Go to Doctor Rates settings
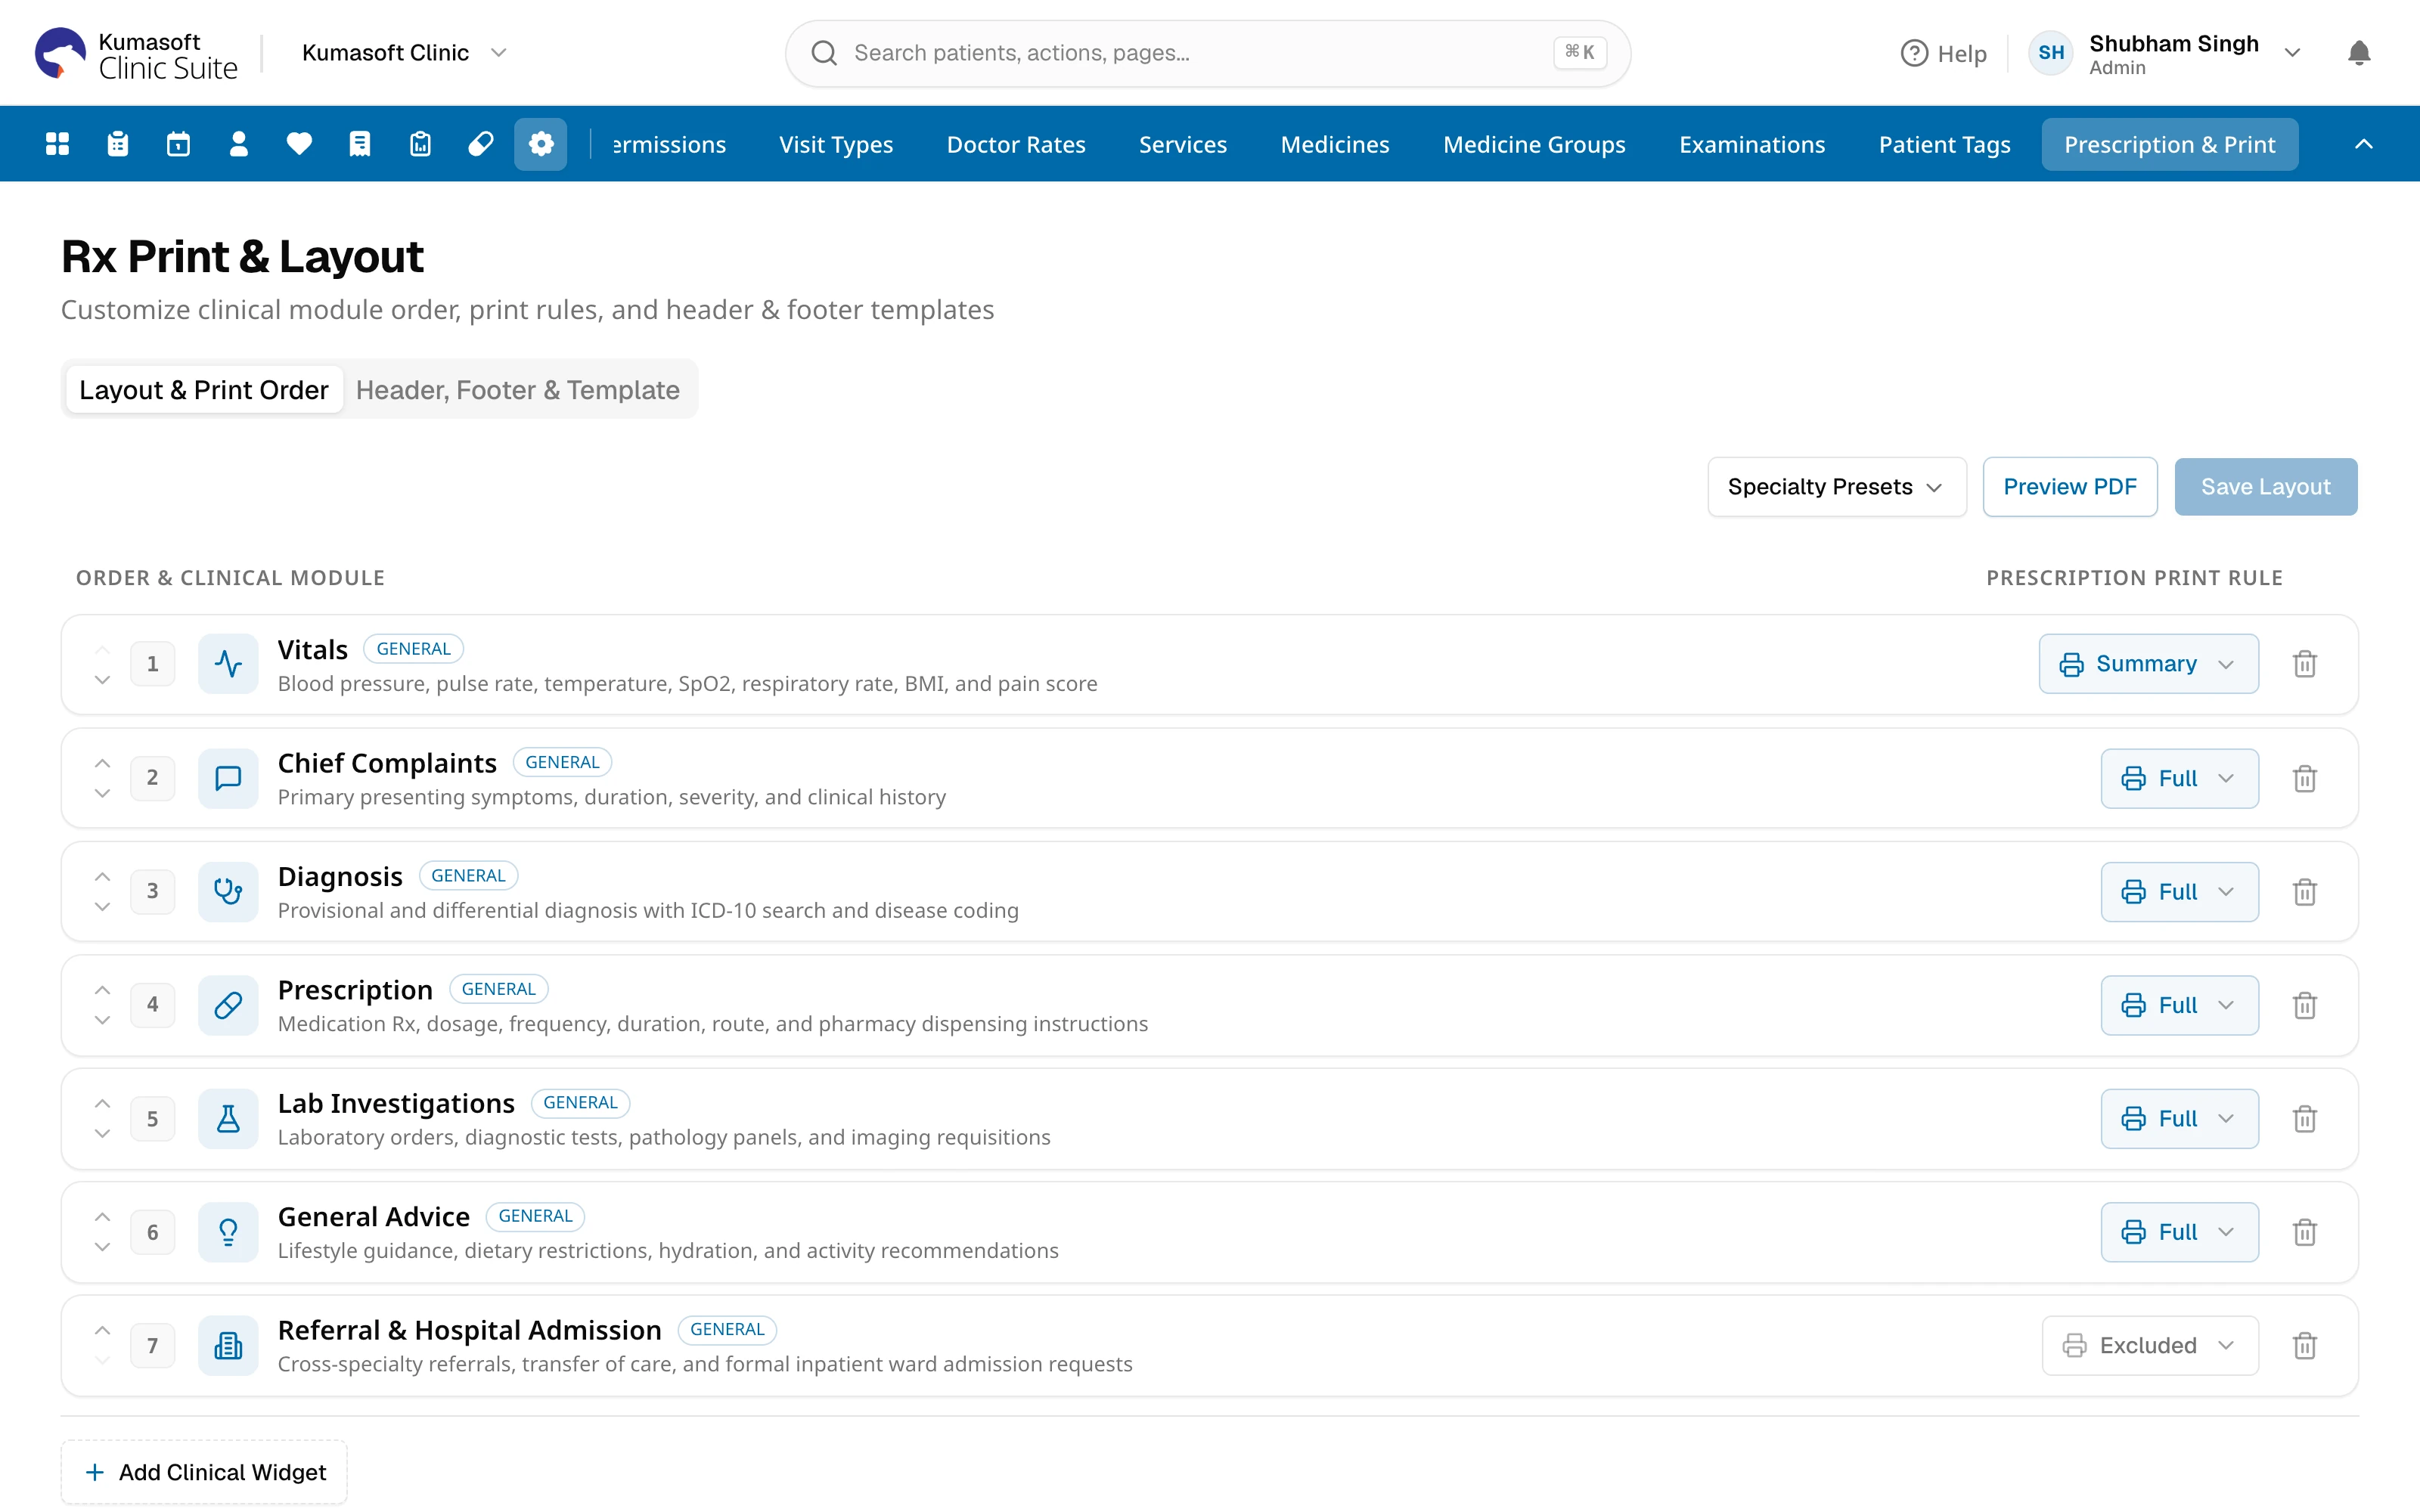This screenshot has width=2420, height=1512. click(1016, 144)
